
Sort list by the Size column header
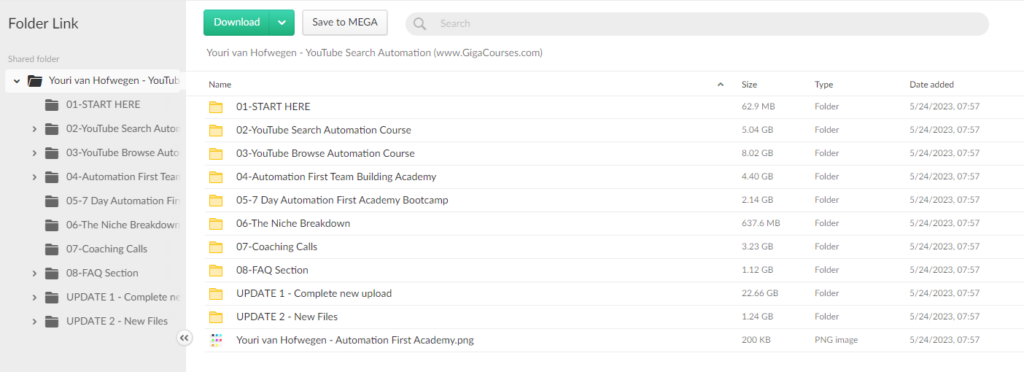749,85
